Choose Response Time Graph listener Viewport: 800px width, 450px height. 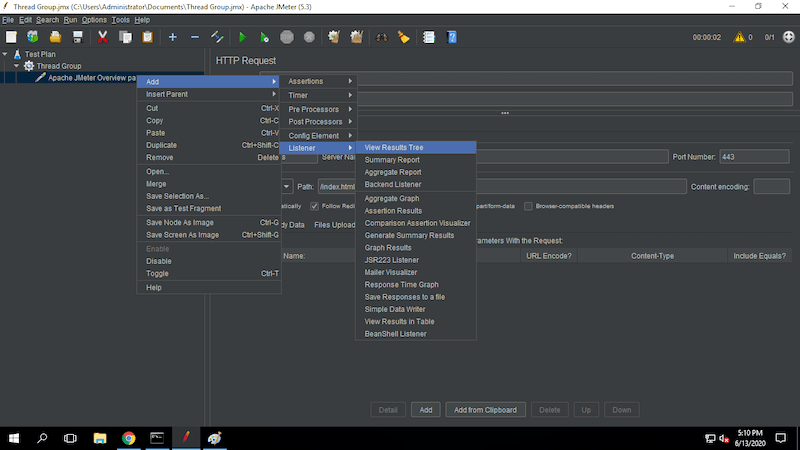[x=416, y=285]
